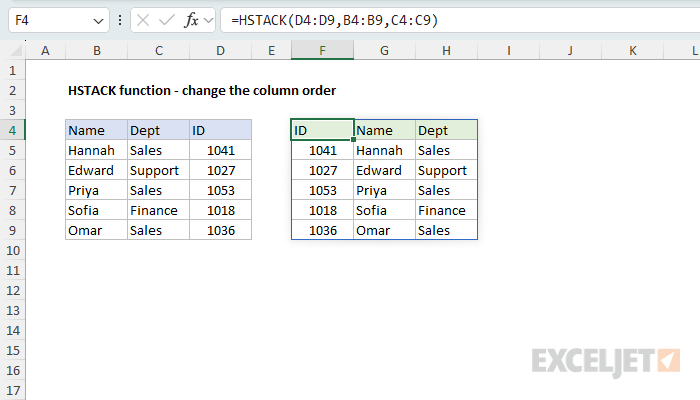Image resolution: width=700 pixels, height=400 pixels.
Task: Select column H header
Action: (x=446, y=51)
